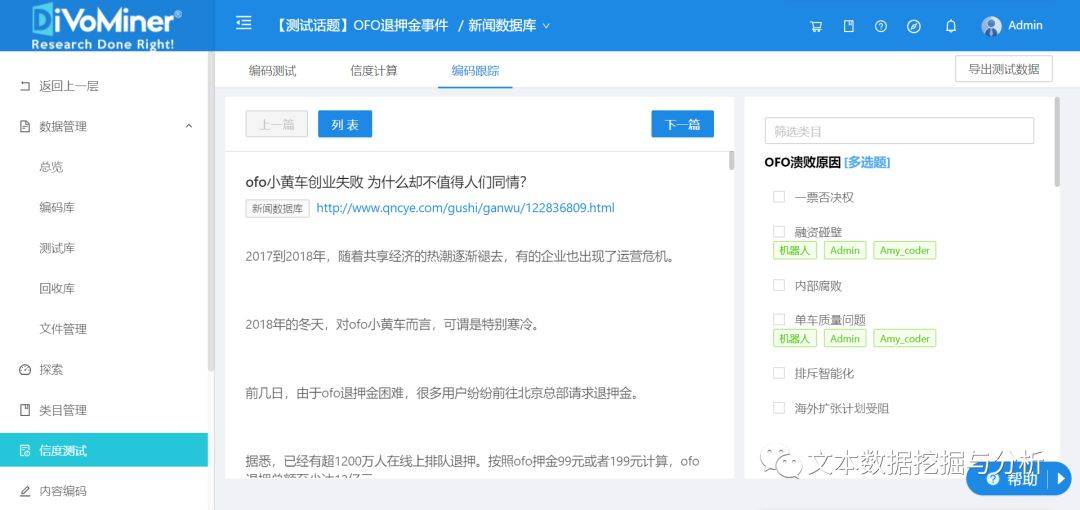Click the OFO溃败原因 heading
1080x510 pixels.
coord(802,163)
